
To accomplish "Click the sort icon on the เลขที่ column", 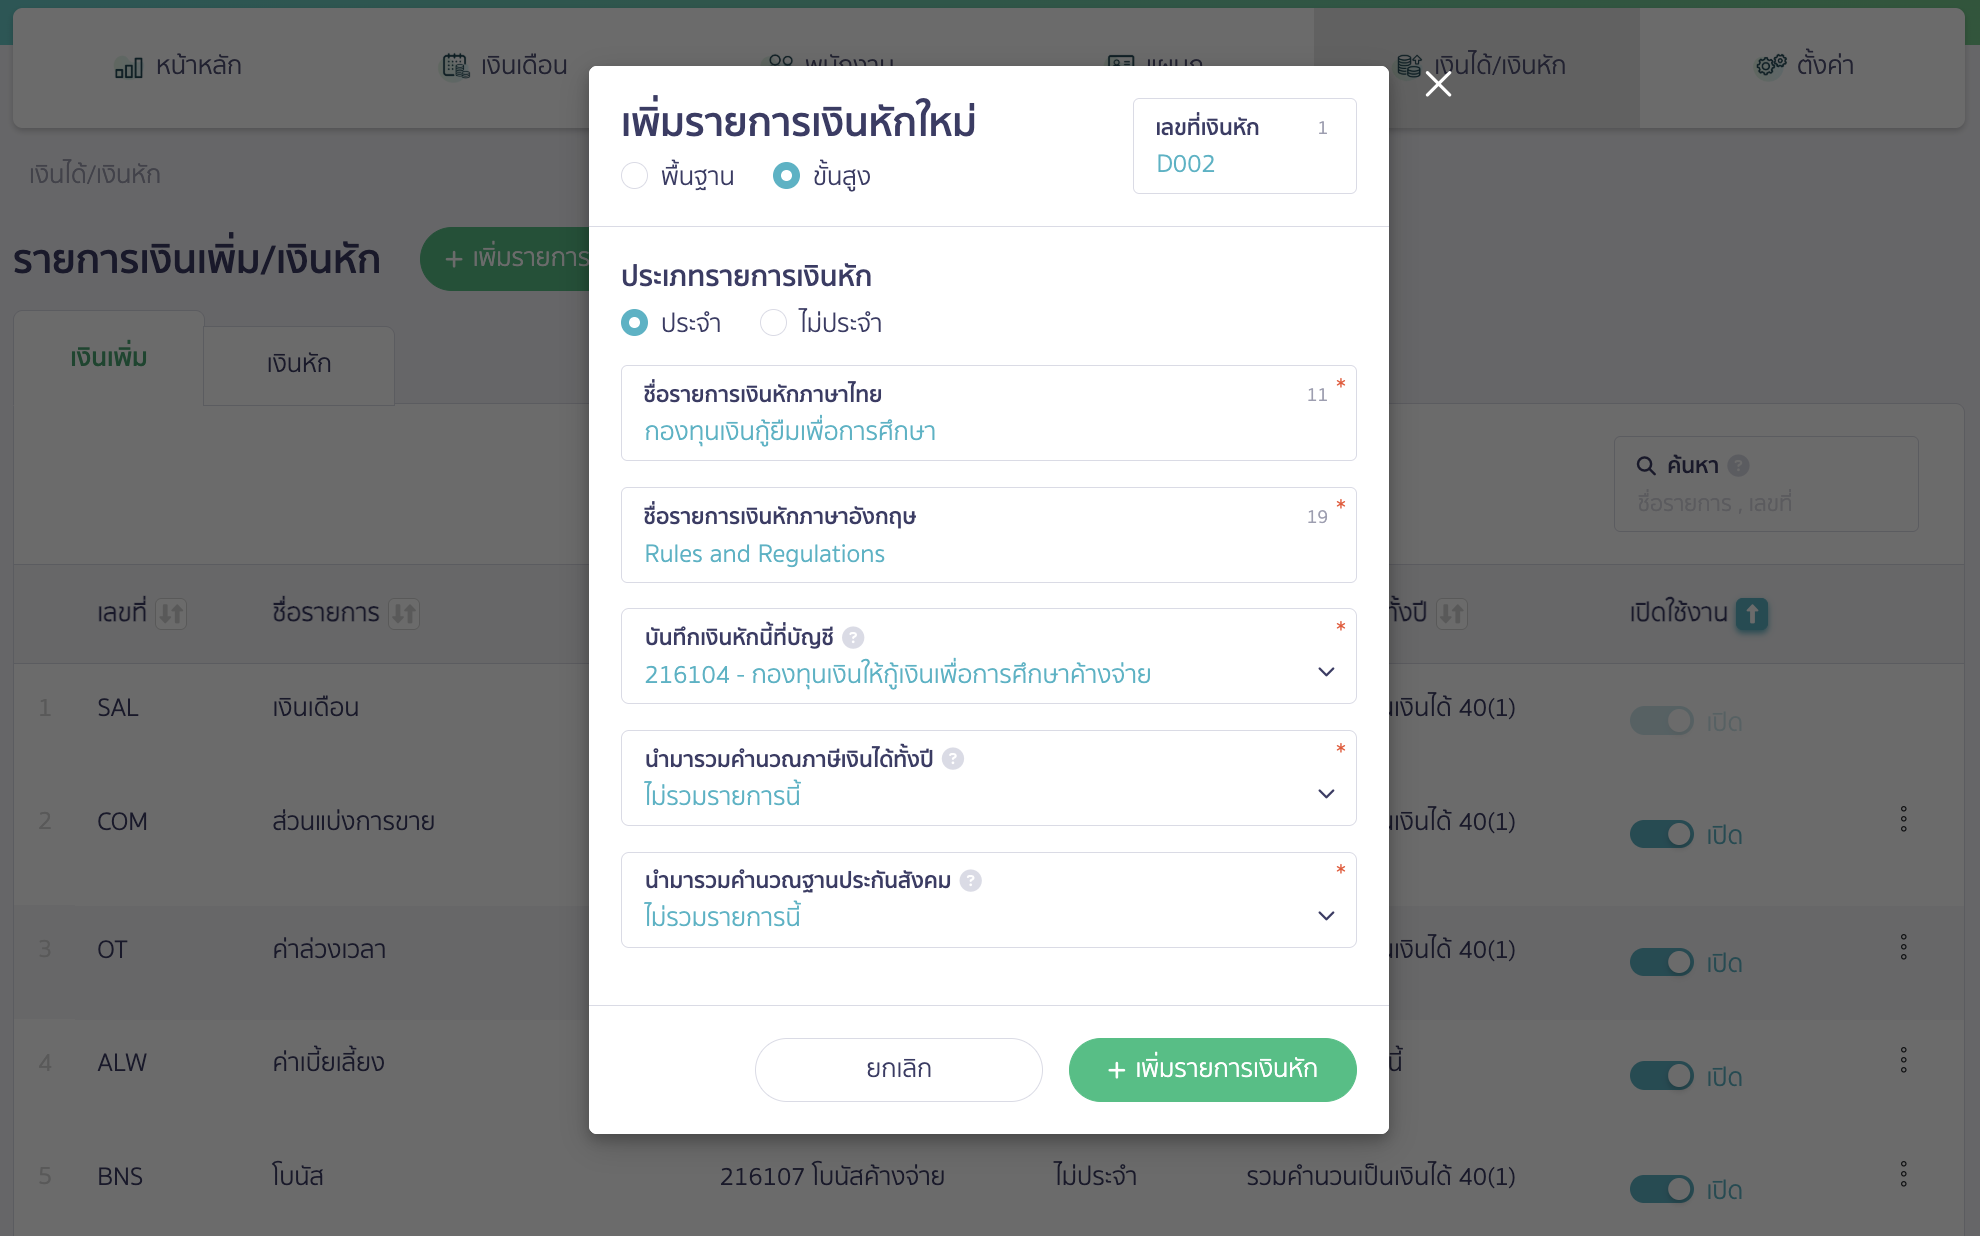I will [171, 613].
